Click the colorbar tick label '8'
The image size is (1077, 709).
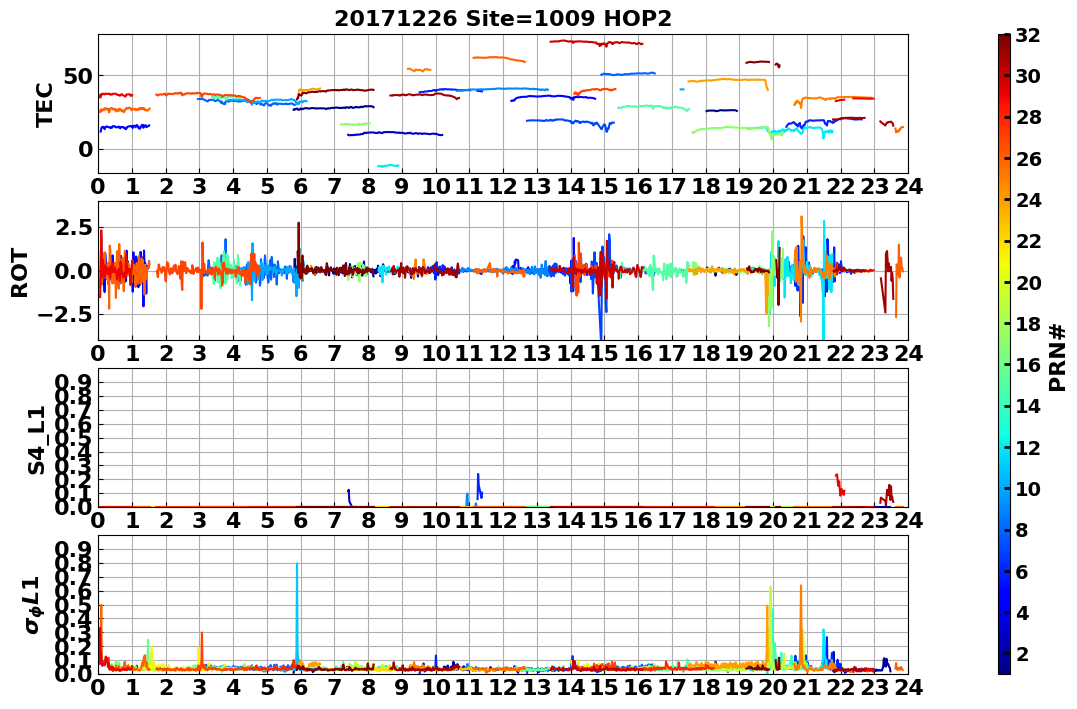(x=1022, y=530)
